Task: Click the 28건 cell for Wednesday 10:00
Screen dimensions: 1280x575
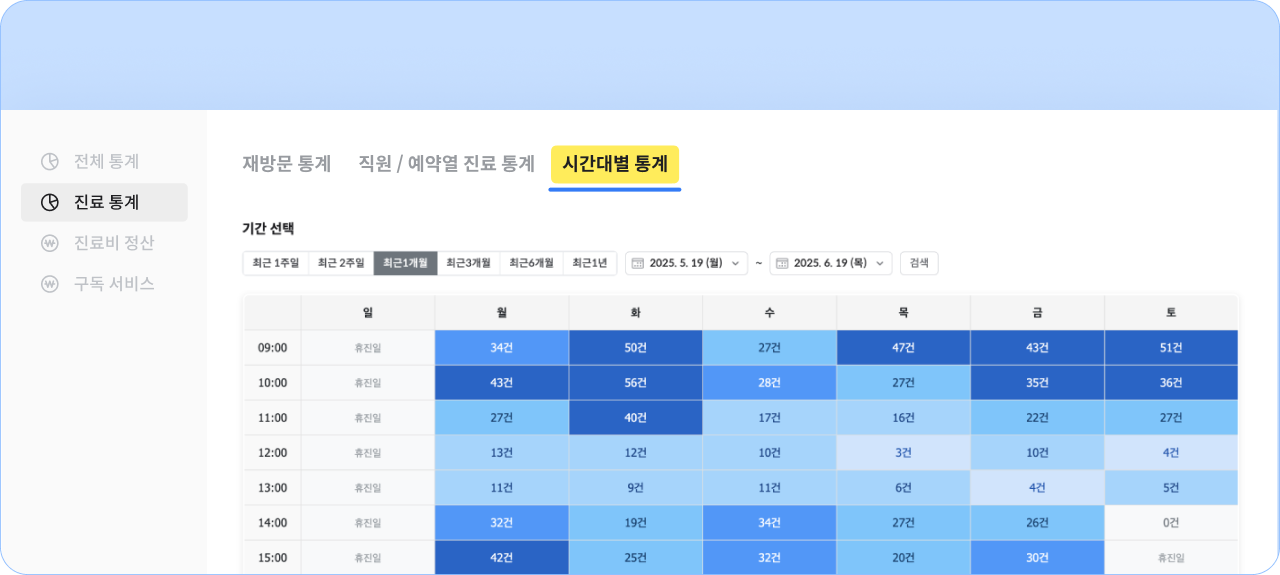Action: (x=770, y=383)
